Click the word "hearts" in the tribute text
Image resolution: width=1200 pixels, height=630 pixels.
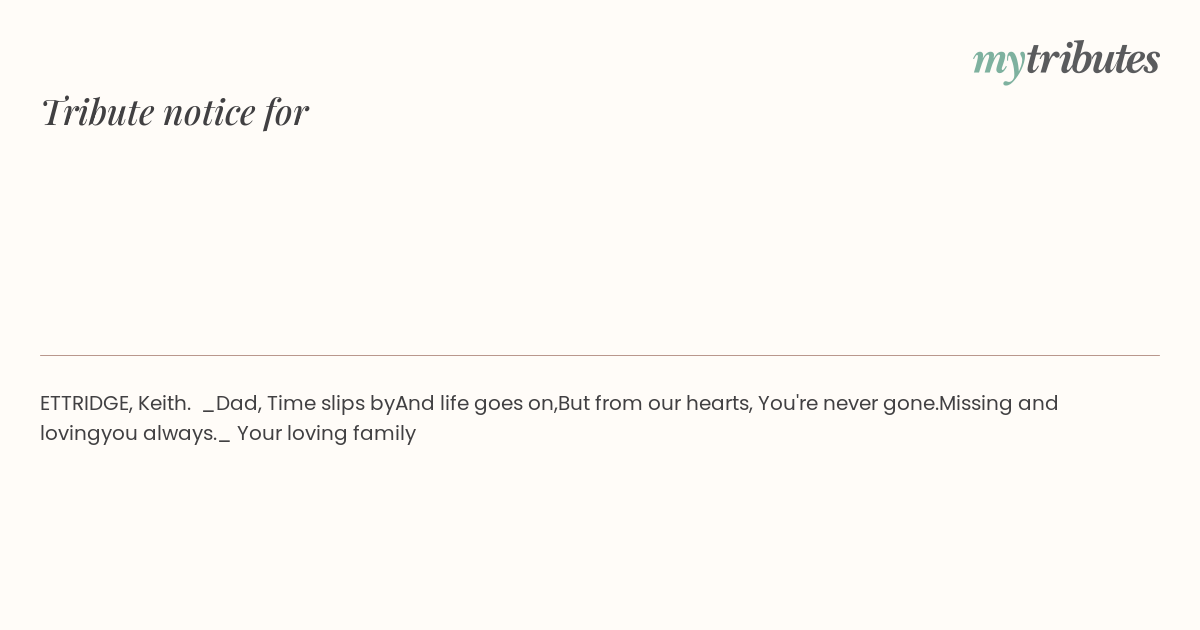pos(718,403)
